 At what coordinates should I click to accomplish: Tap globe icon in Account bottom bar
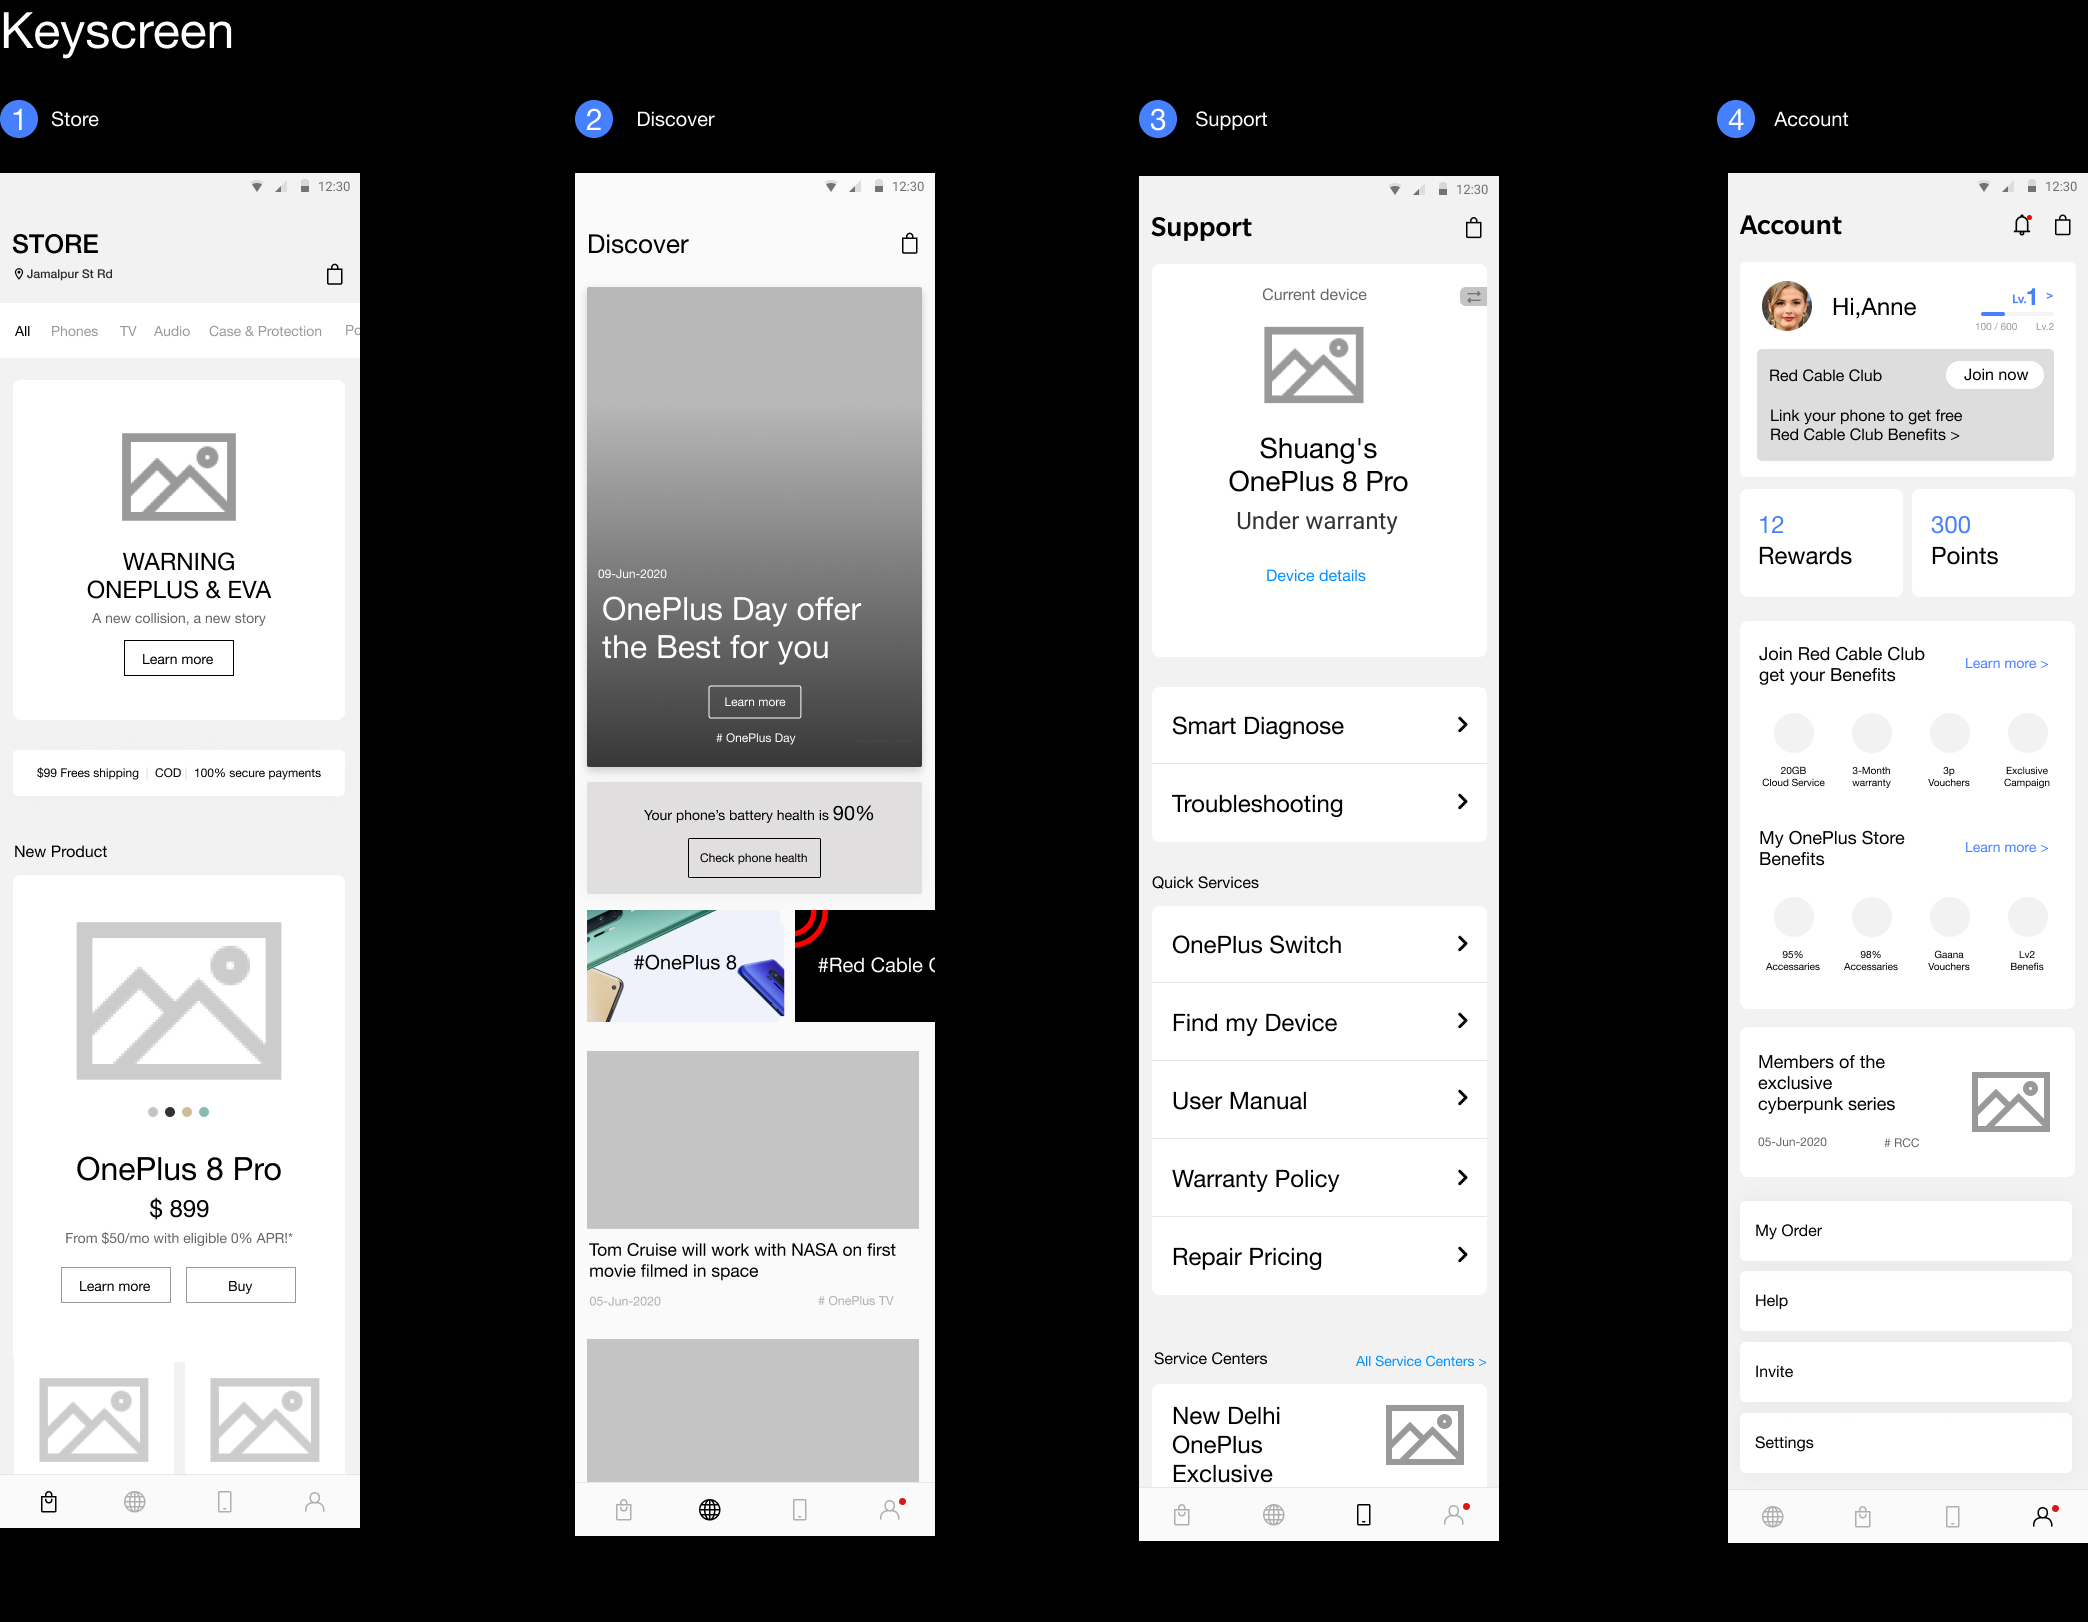[1773, 1517]
